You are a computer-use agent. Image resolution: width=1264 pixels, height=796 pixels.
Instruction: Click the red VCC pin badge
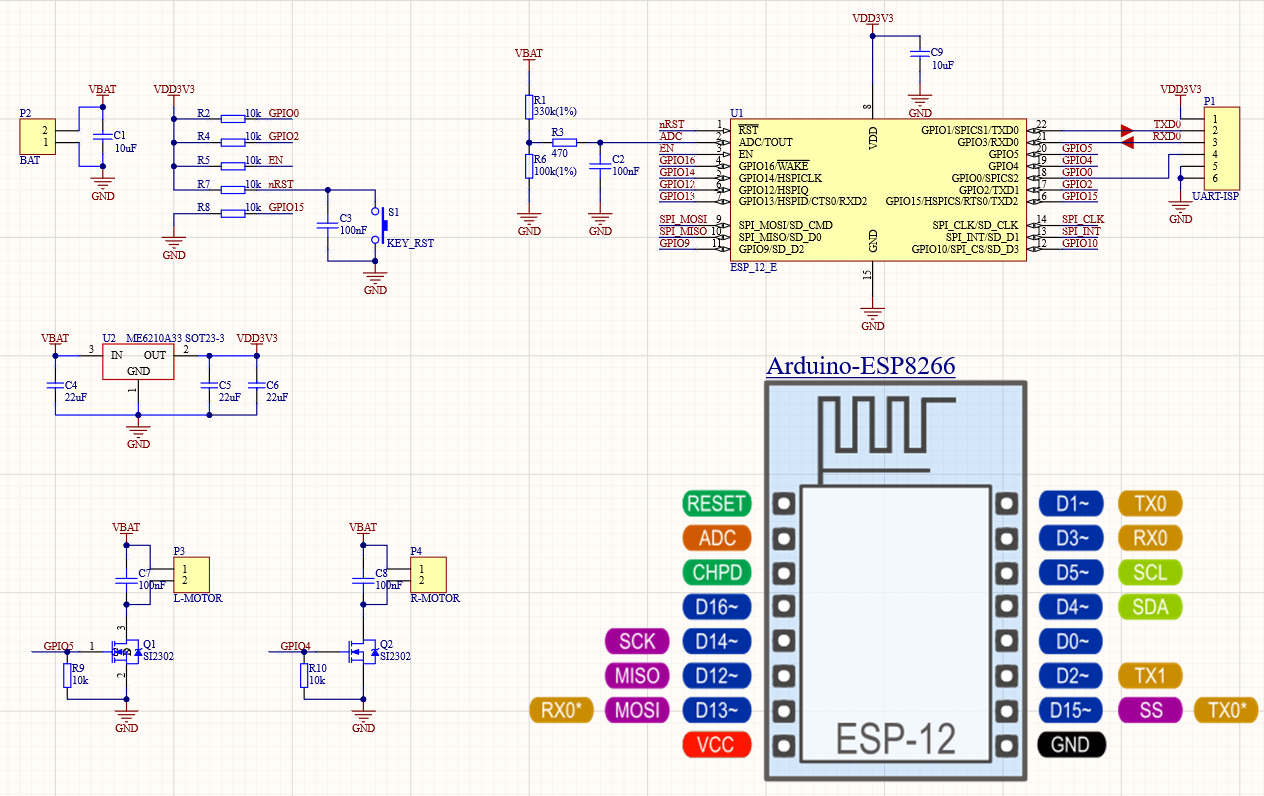(x=717, y=744)
